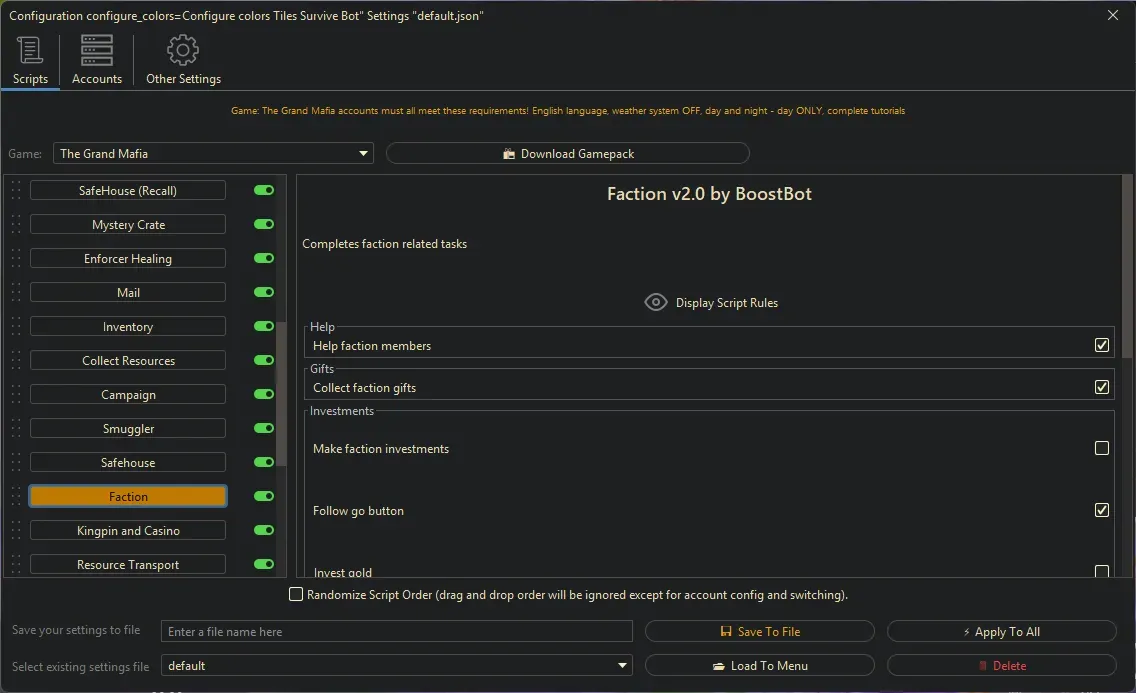1136x693 pixels.
Task: Toggle Kingpin and Casino switch
Action: 264,531
